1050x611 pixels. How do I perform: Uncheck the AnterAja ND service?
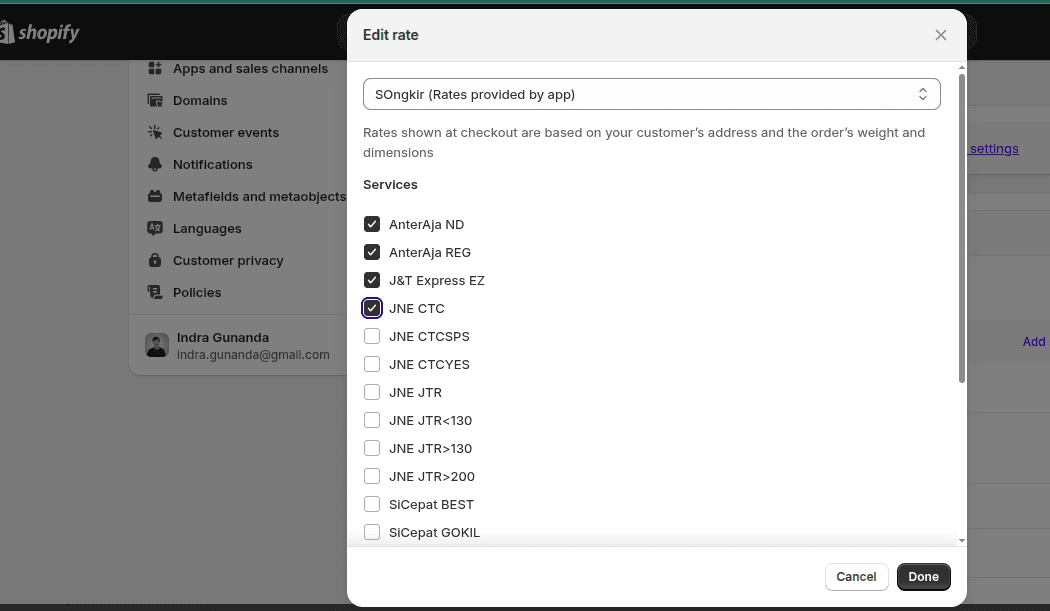[x=372, y=225]
